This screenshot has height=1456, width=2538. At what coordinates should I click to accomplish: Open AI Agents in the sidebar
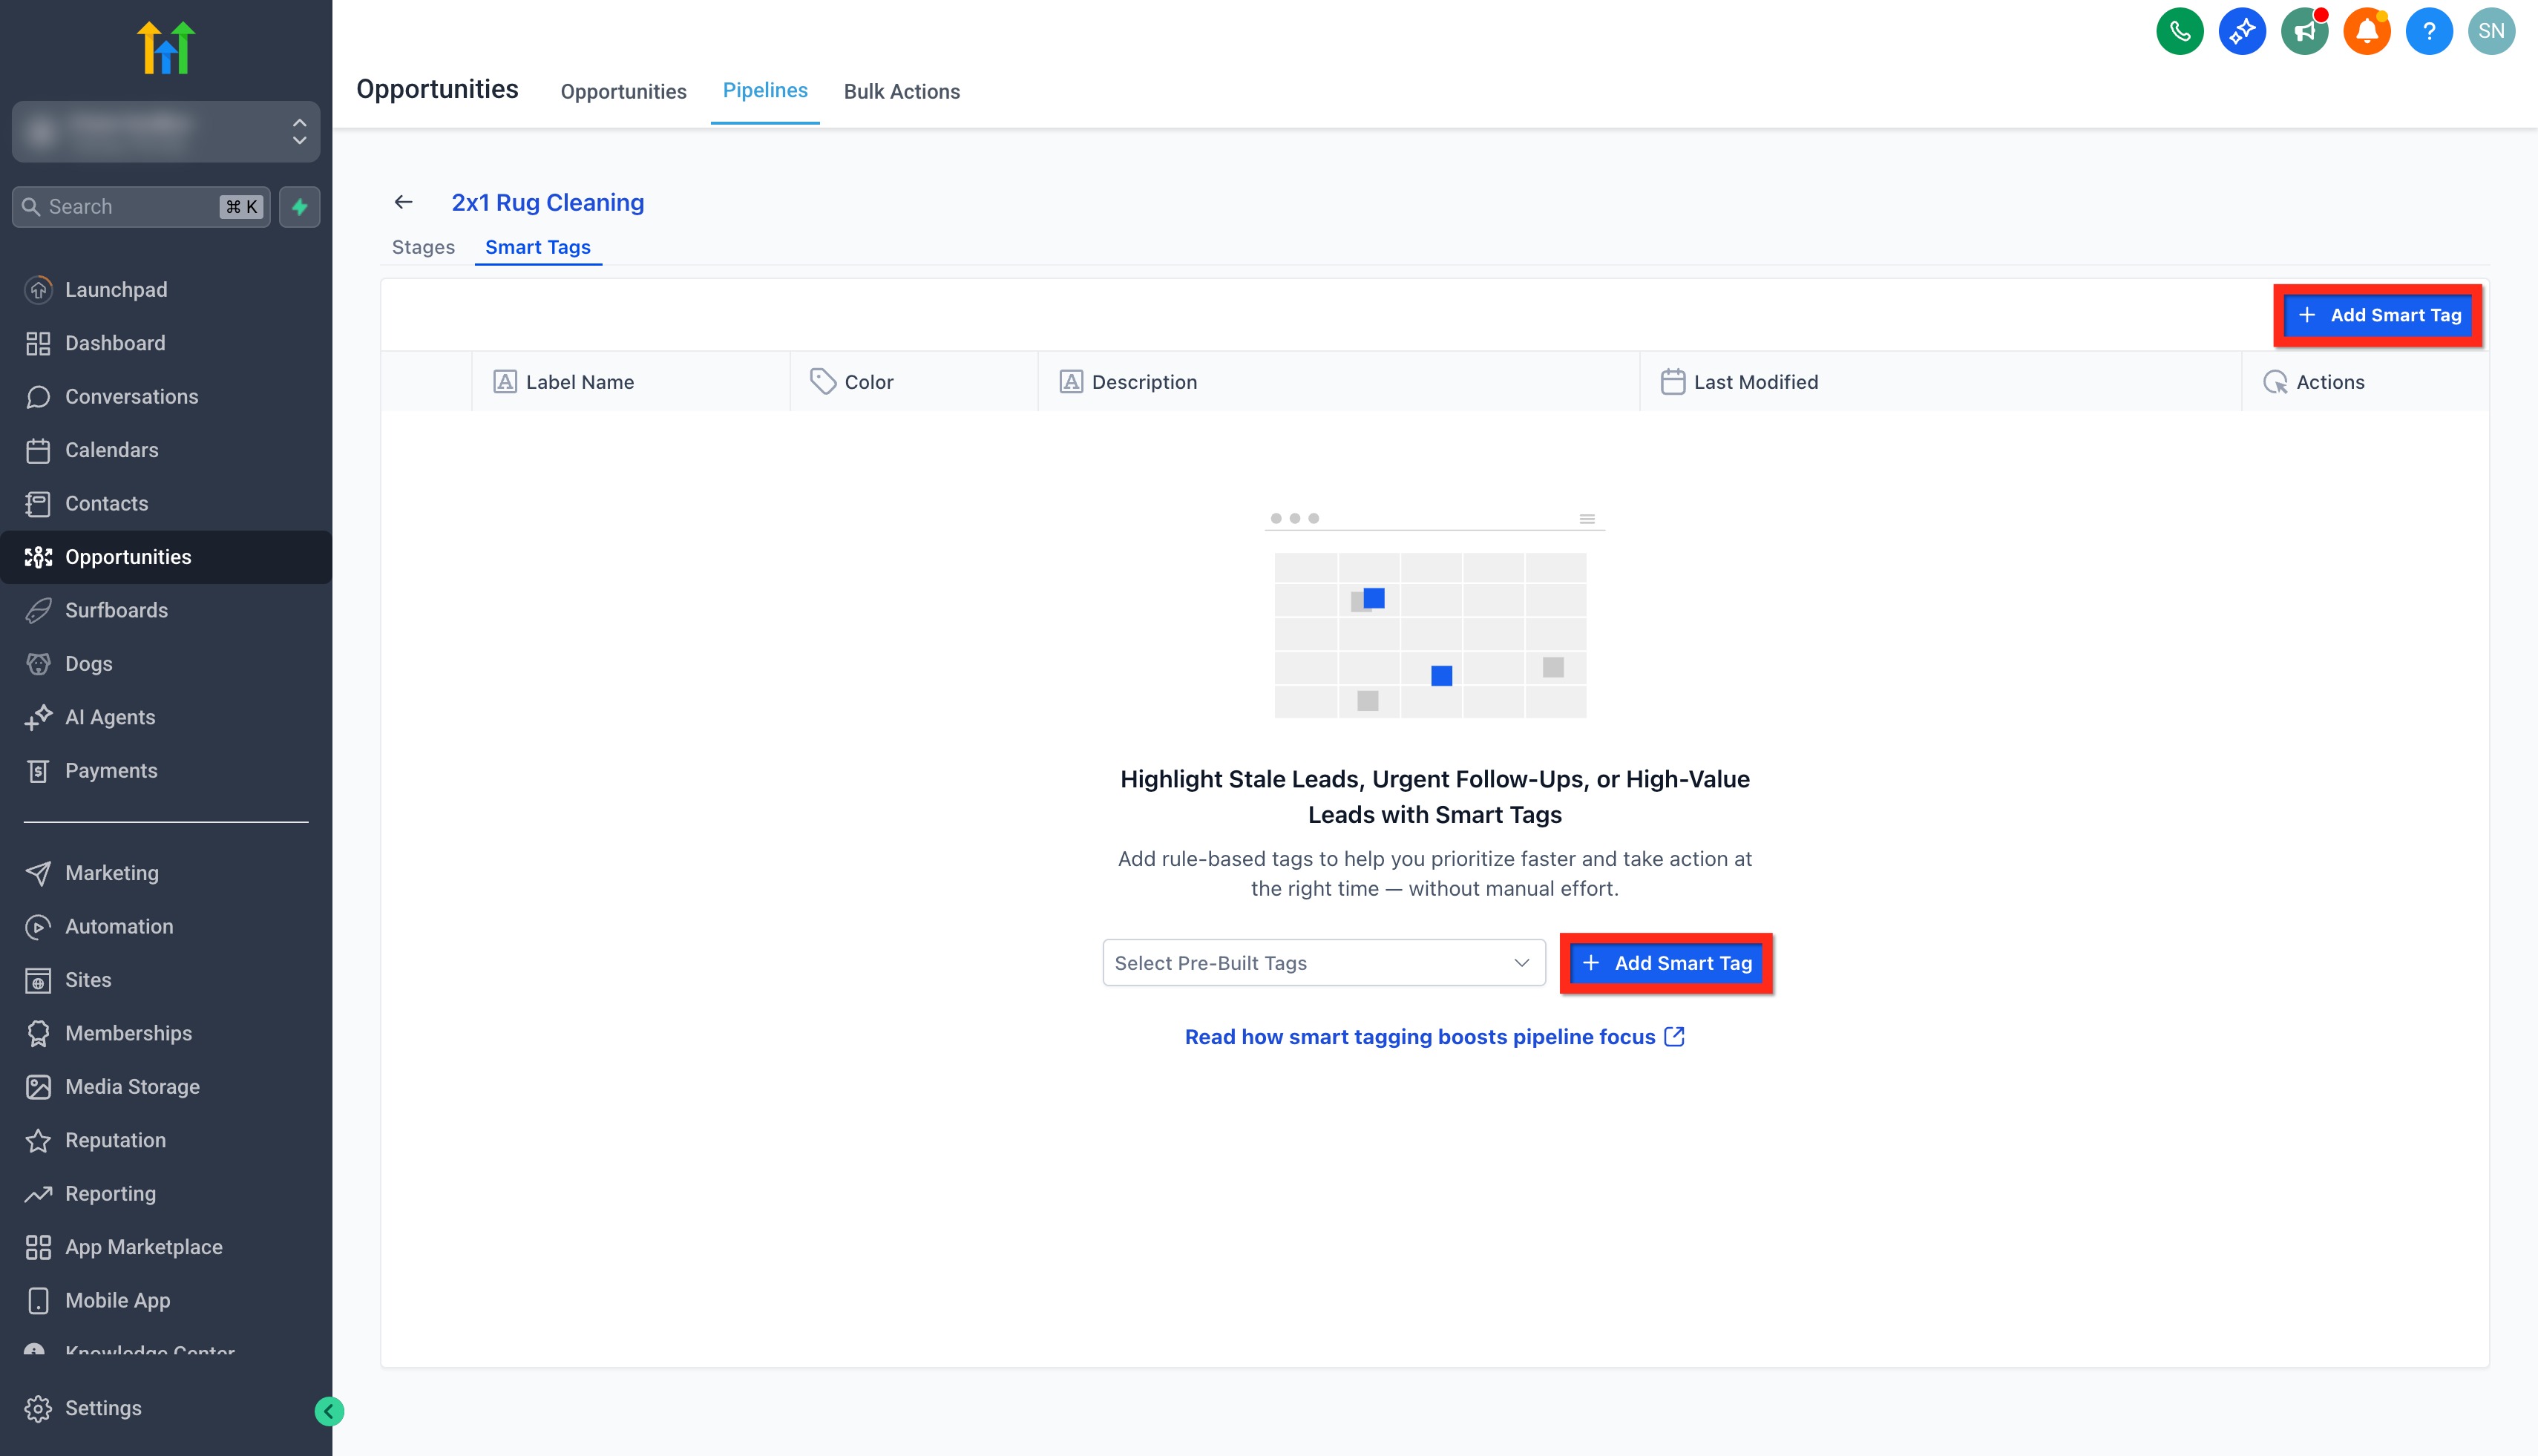coord(110,717)
